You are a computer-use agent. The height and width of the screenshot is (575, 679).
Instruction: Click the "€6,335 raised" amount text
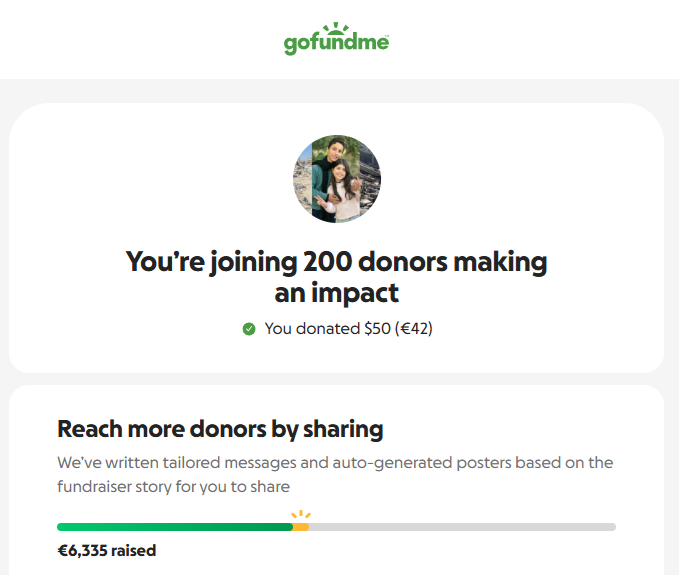coord(107,550)
